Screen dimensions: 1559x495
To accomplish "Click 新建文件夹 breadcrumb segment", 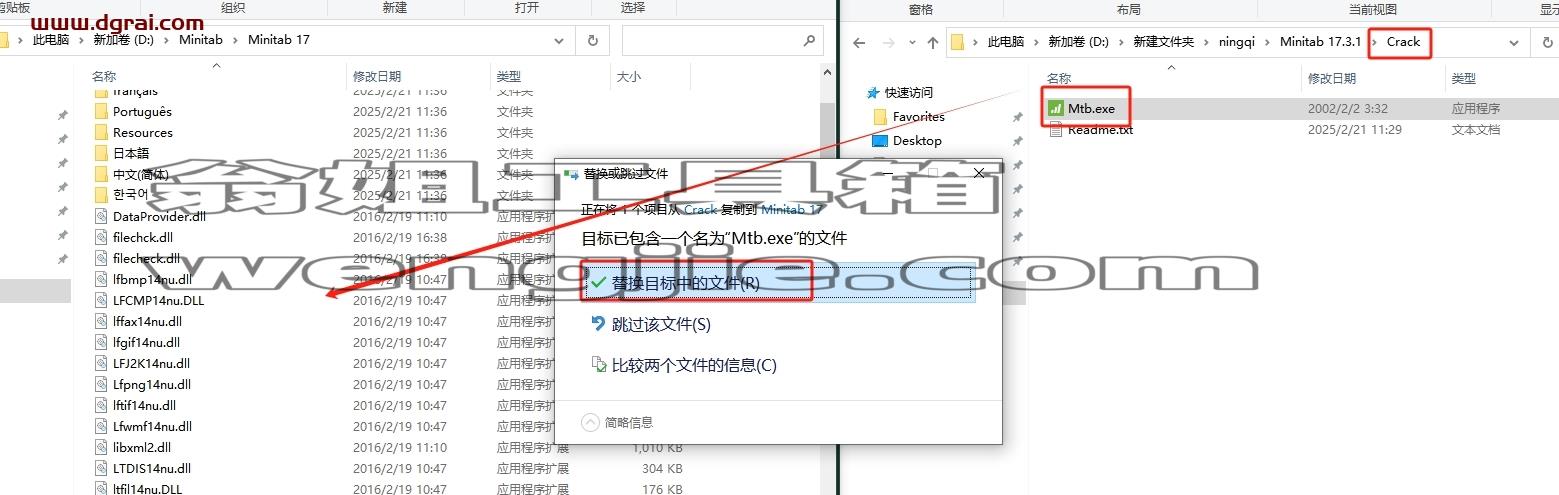I will tap(1163, 42).
